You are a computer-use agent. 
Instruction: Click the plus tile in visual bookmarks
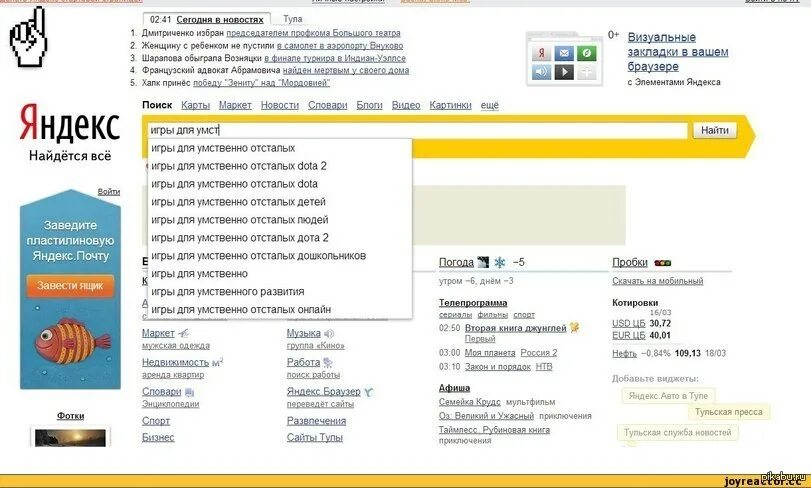tap(587, 72)
